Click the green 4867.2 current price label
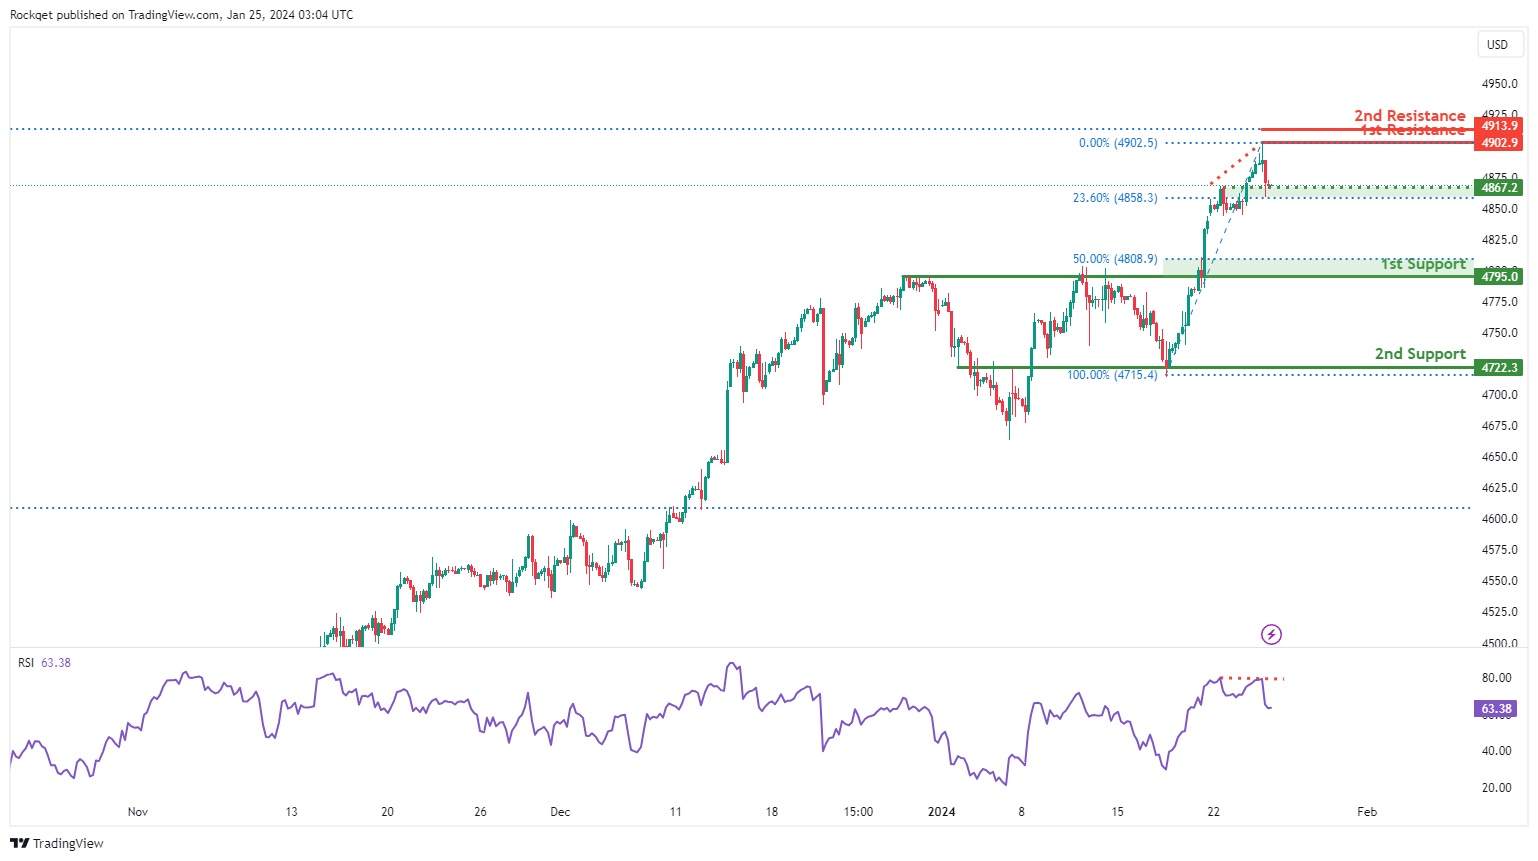The image size is (1538, 861). (x=1500, y=188)
